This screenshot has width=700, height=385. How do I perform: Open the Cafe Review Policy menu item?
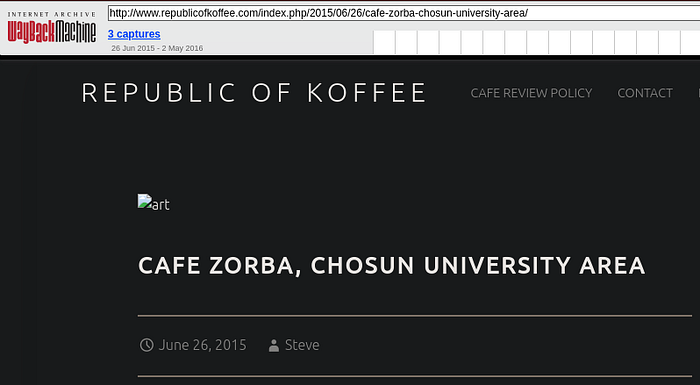coord(531,93)
